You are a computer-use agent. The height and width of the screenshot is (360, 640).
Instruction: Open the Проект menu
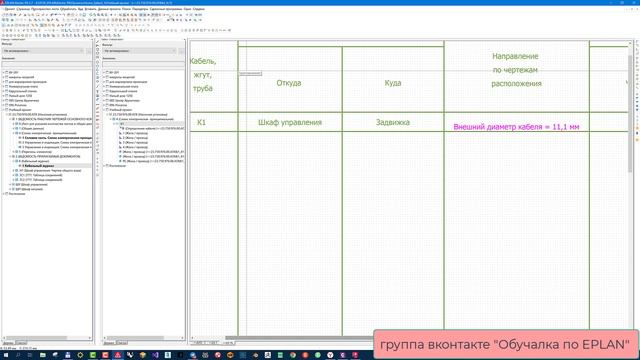pyautogui.click(x=10, y=9)
